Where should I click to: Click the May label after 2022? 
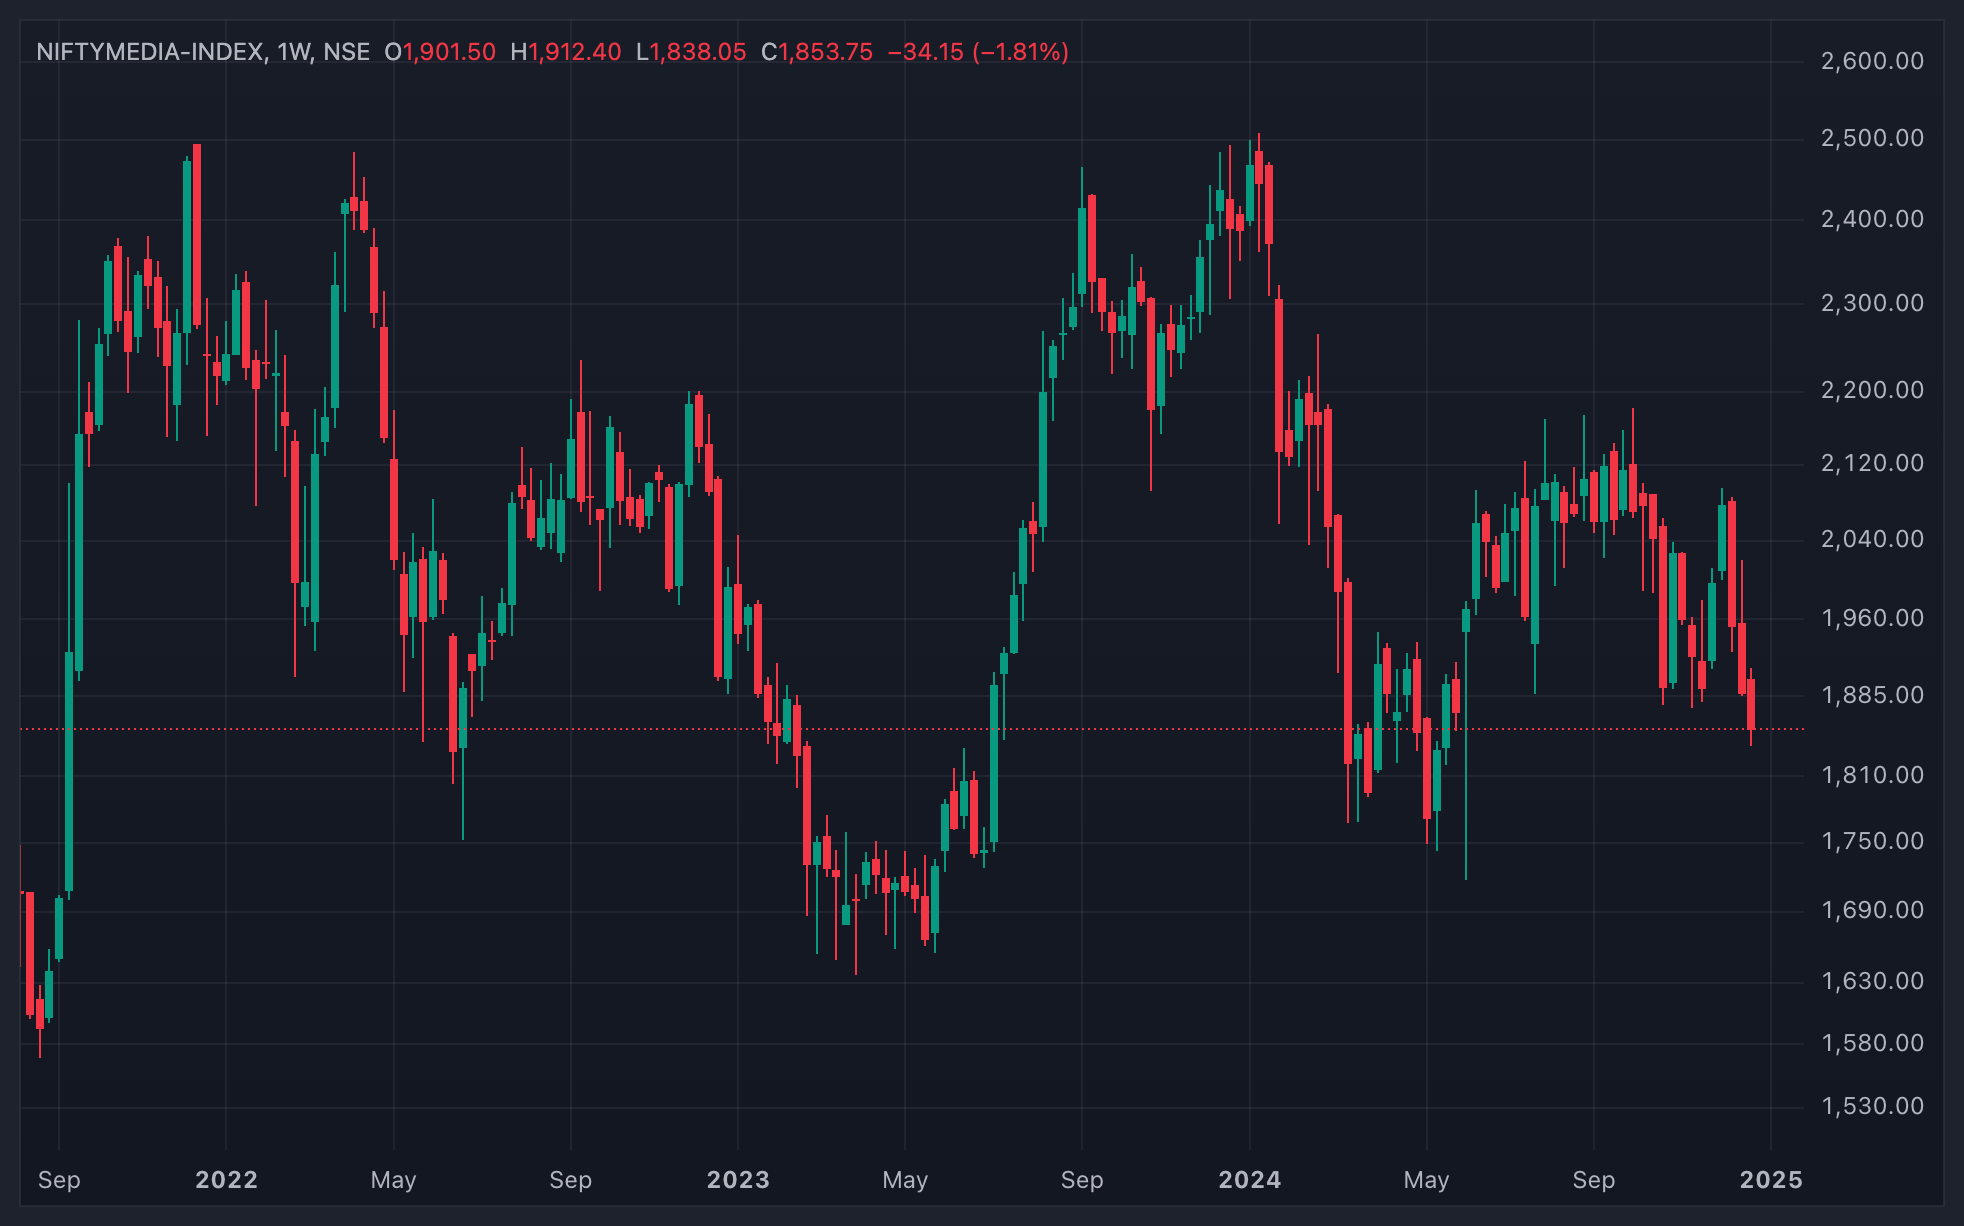point(393,1180)
